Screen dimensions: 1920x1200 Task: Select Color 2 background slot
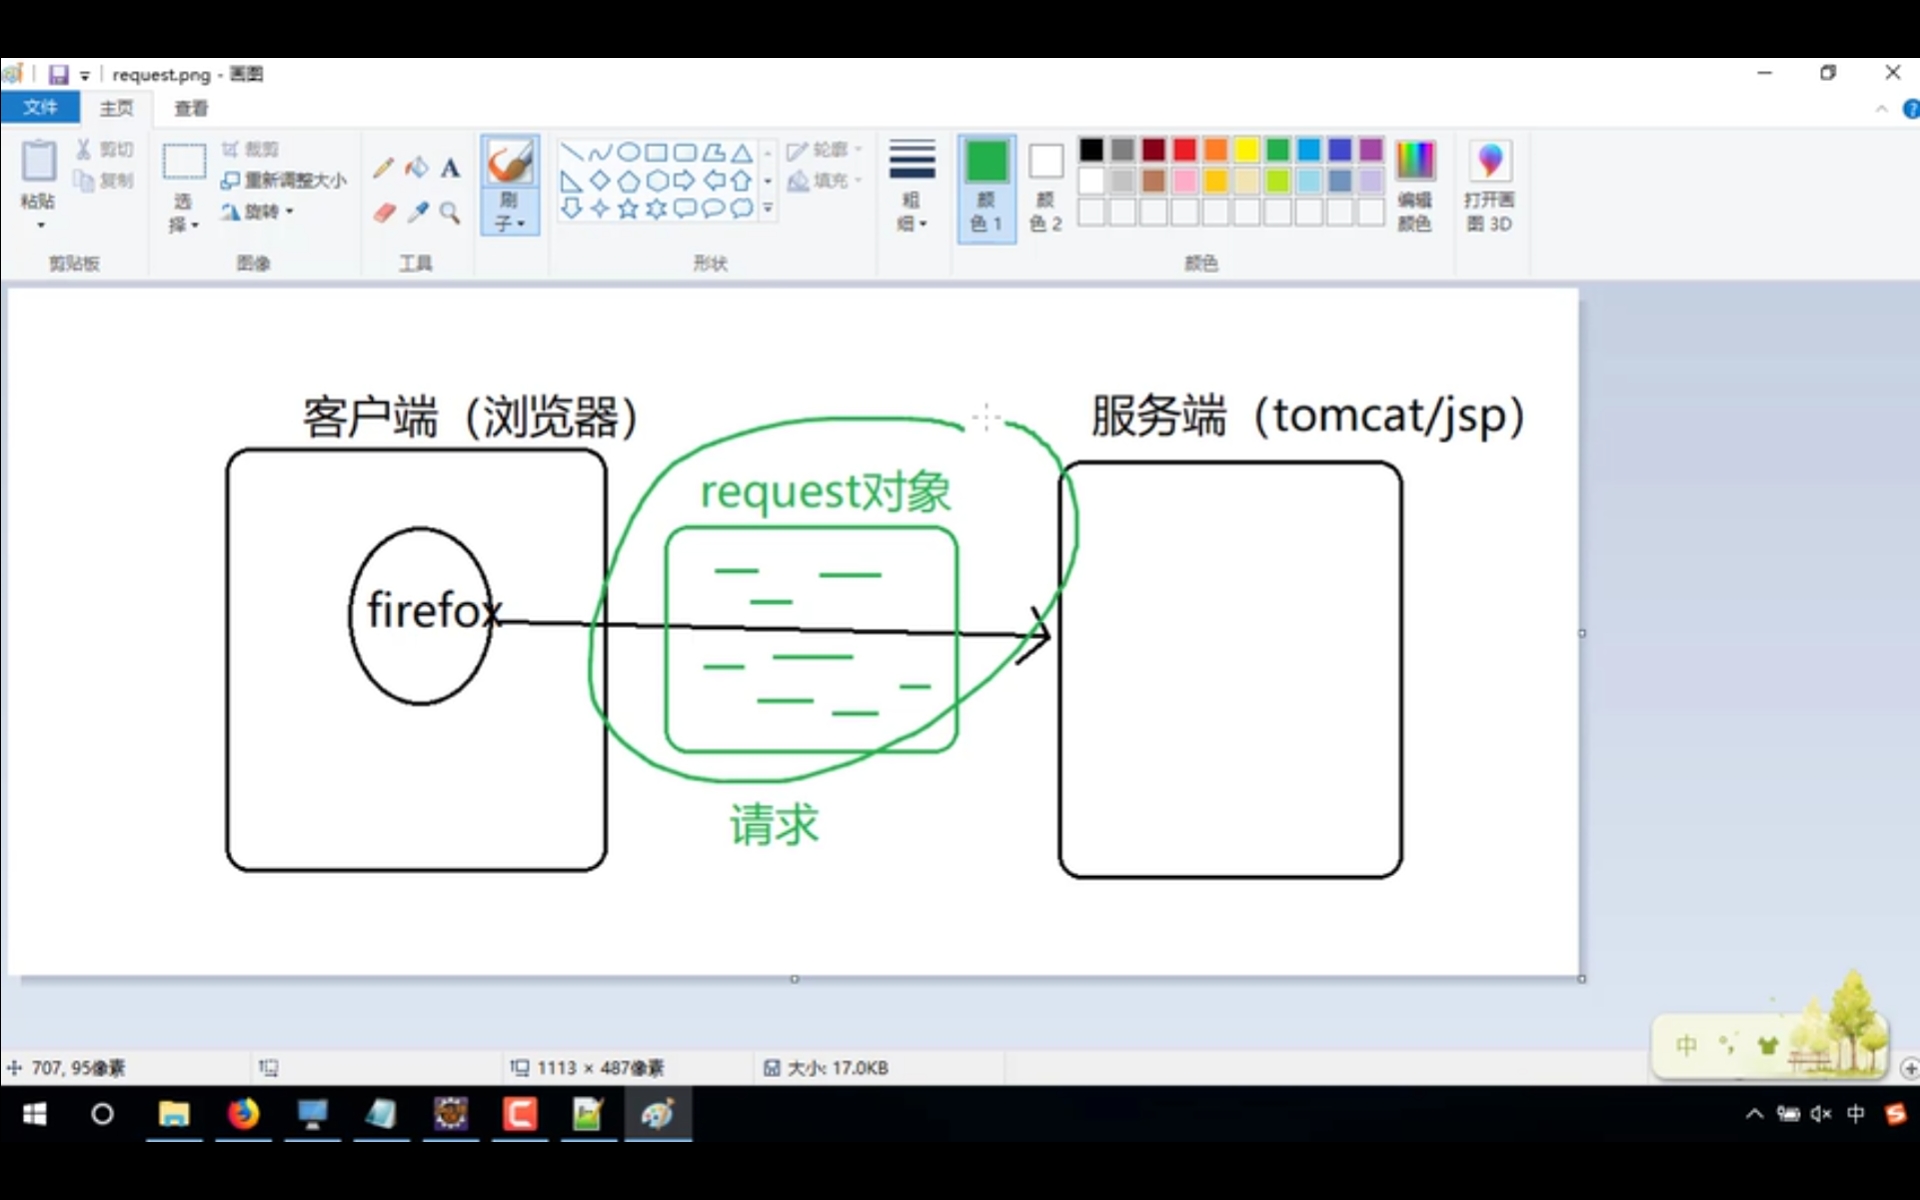pos(1046,187)
